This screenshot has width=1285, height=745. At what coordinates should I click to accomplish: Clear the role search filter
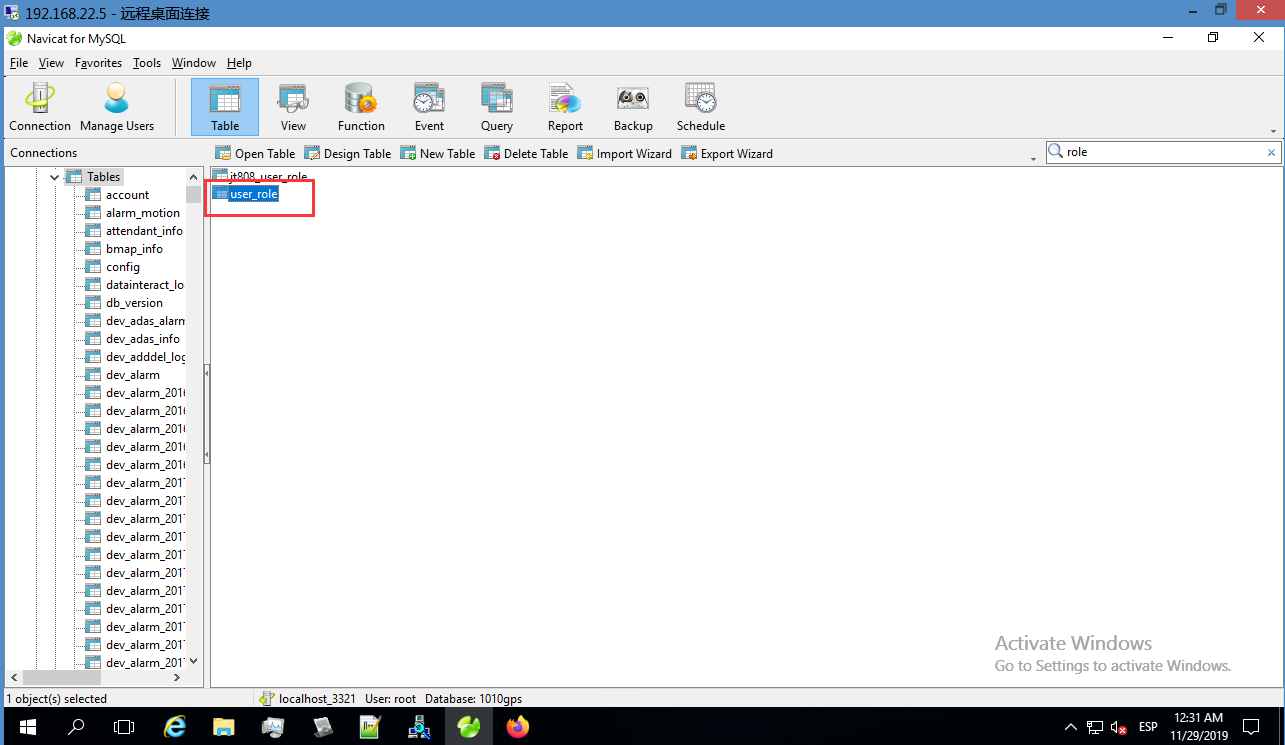(x=1271, y=153)
